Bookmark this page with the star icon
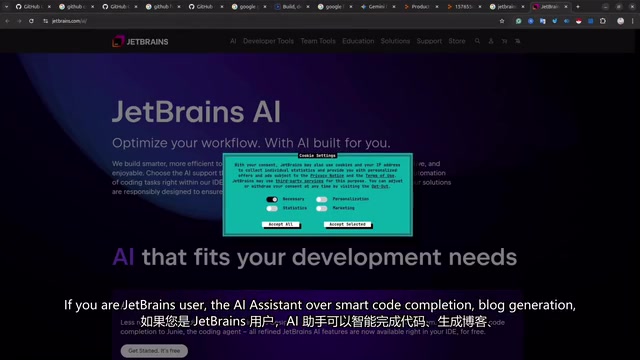Image resolution: width=640 pixels, height=360 pixels. (x=502, y=21)
